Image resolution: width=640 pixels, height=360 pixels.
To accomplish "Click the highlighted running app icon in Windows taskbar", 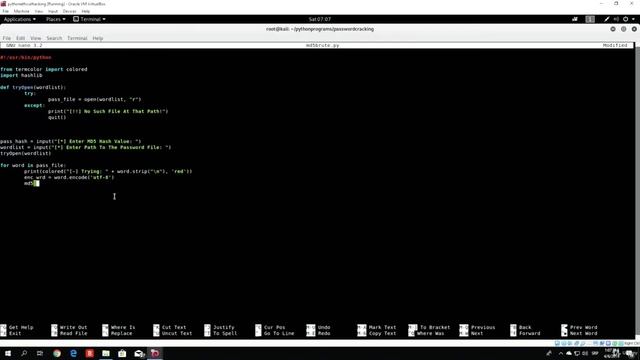I will click(155, 353).
